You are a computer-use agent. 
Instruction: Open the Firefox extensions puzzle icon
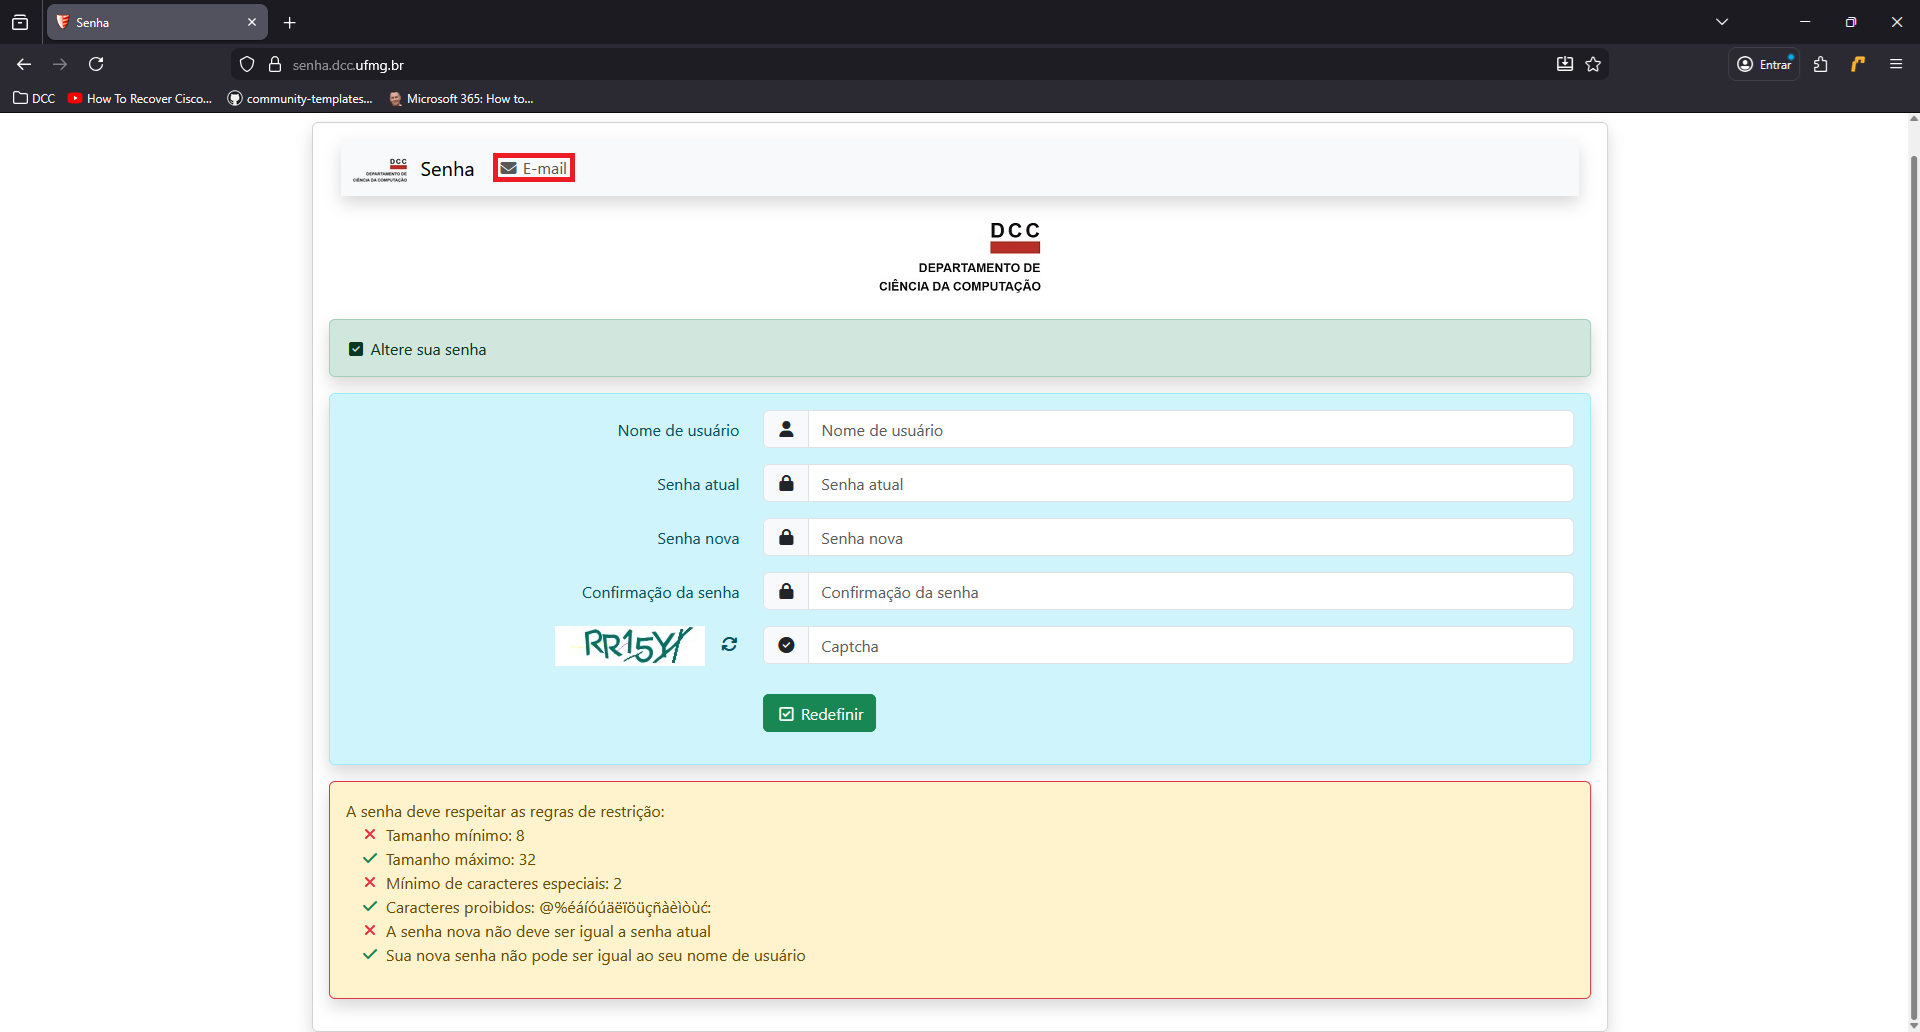click(1820, 65)
